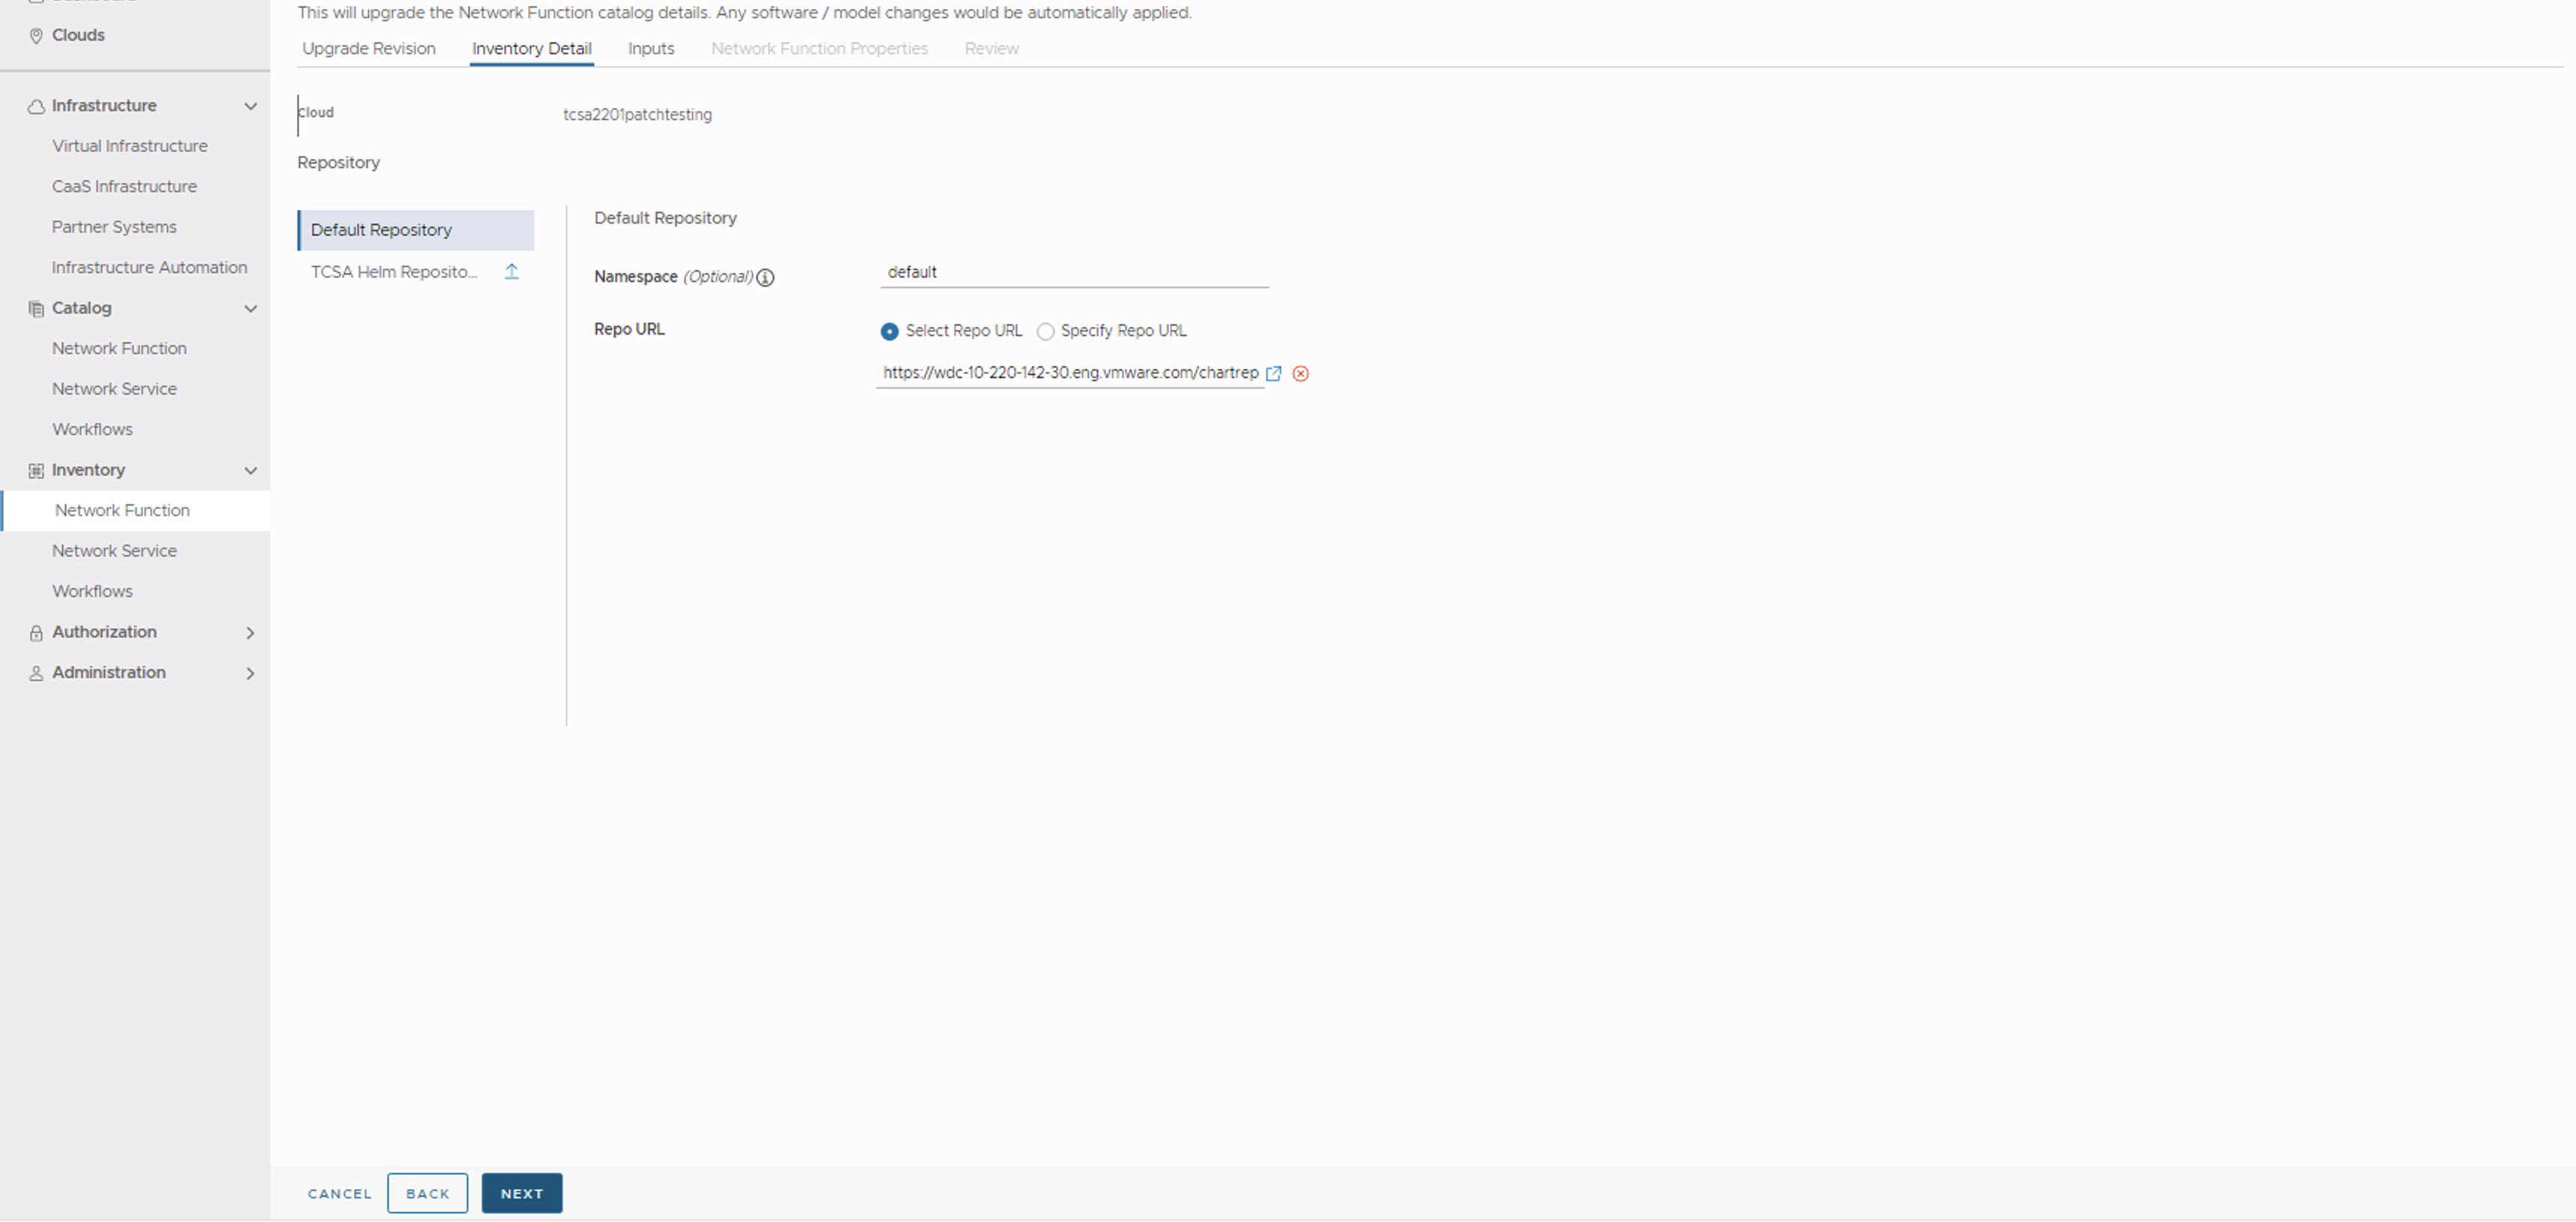This screenshot has width=2576, height=1222.
Task: Click the BACK button
Action: pyautogui.click(x=429, y=1193)
